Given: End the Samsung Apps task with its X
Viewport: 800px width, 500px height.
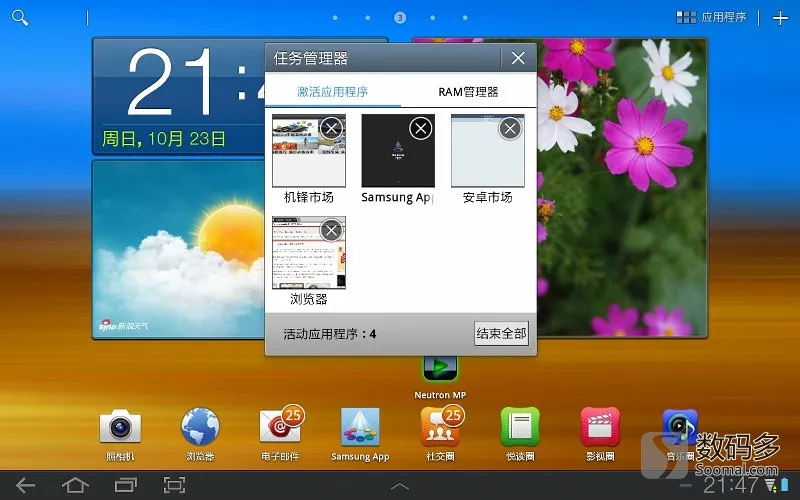Looking at the screenshot, I should [x=421, y=129].
